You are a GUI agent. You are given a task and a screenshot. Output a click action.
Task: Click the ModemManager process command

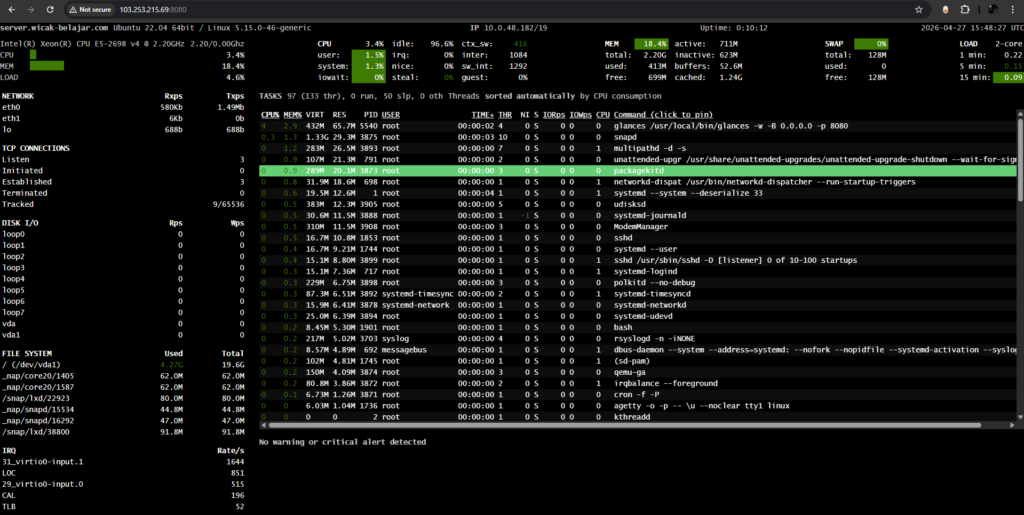[x=640, y=226]
